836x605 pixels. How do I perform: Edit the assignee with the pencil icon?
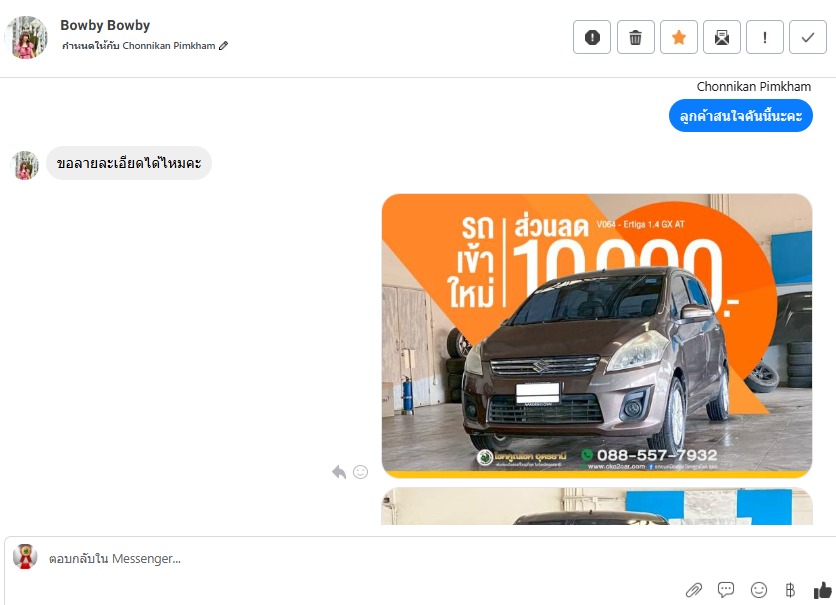(x=223, y=46)
